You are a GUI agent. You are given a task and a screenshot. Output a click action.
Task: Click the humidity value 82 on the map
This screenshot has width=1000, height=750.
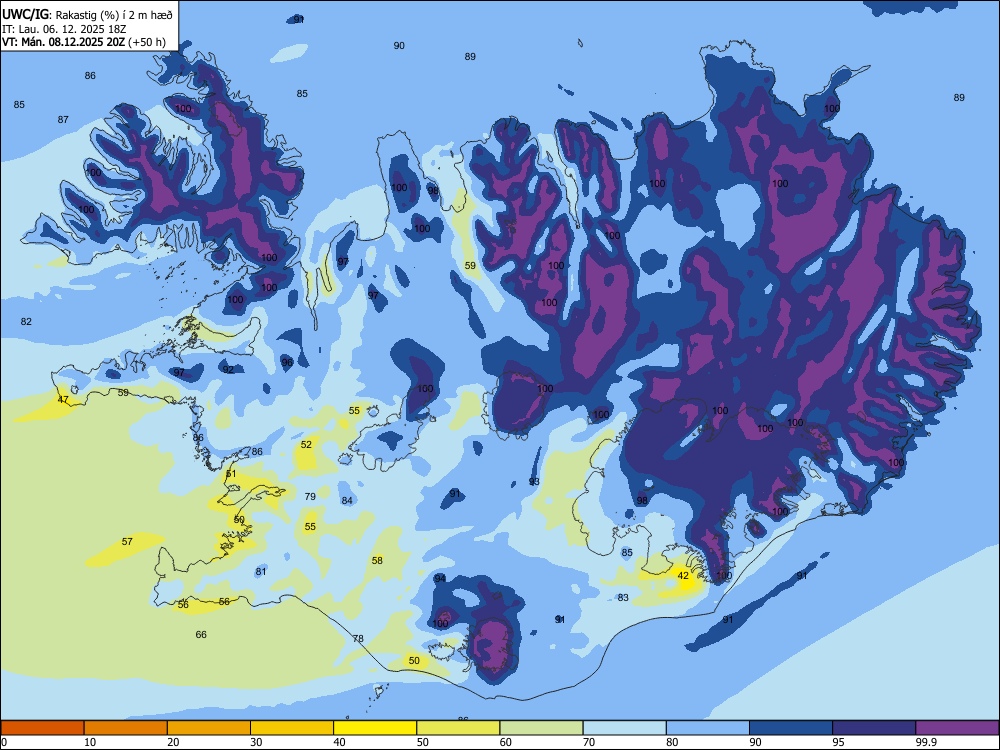(x=26, y=321)
